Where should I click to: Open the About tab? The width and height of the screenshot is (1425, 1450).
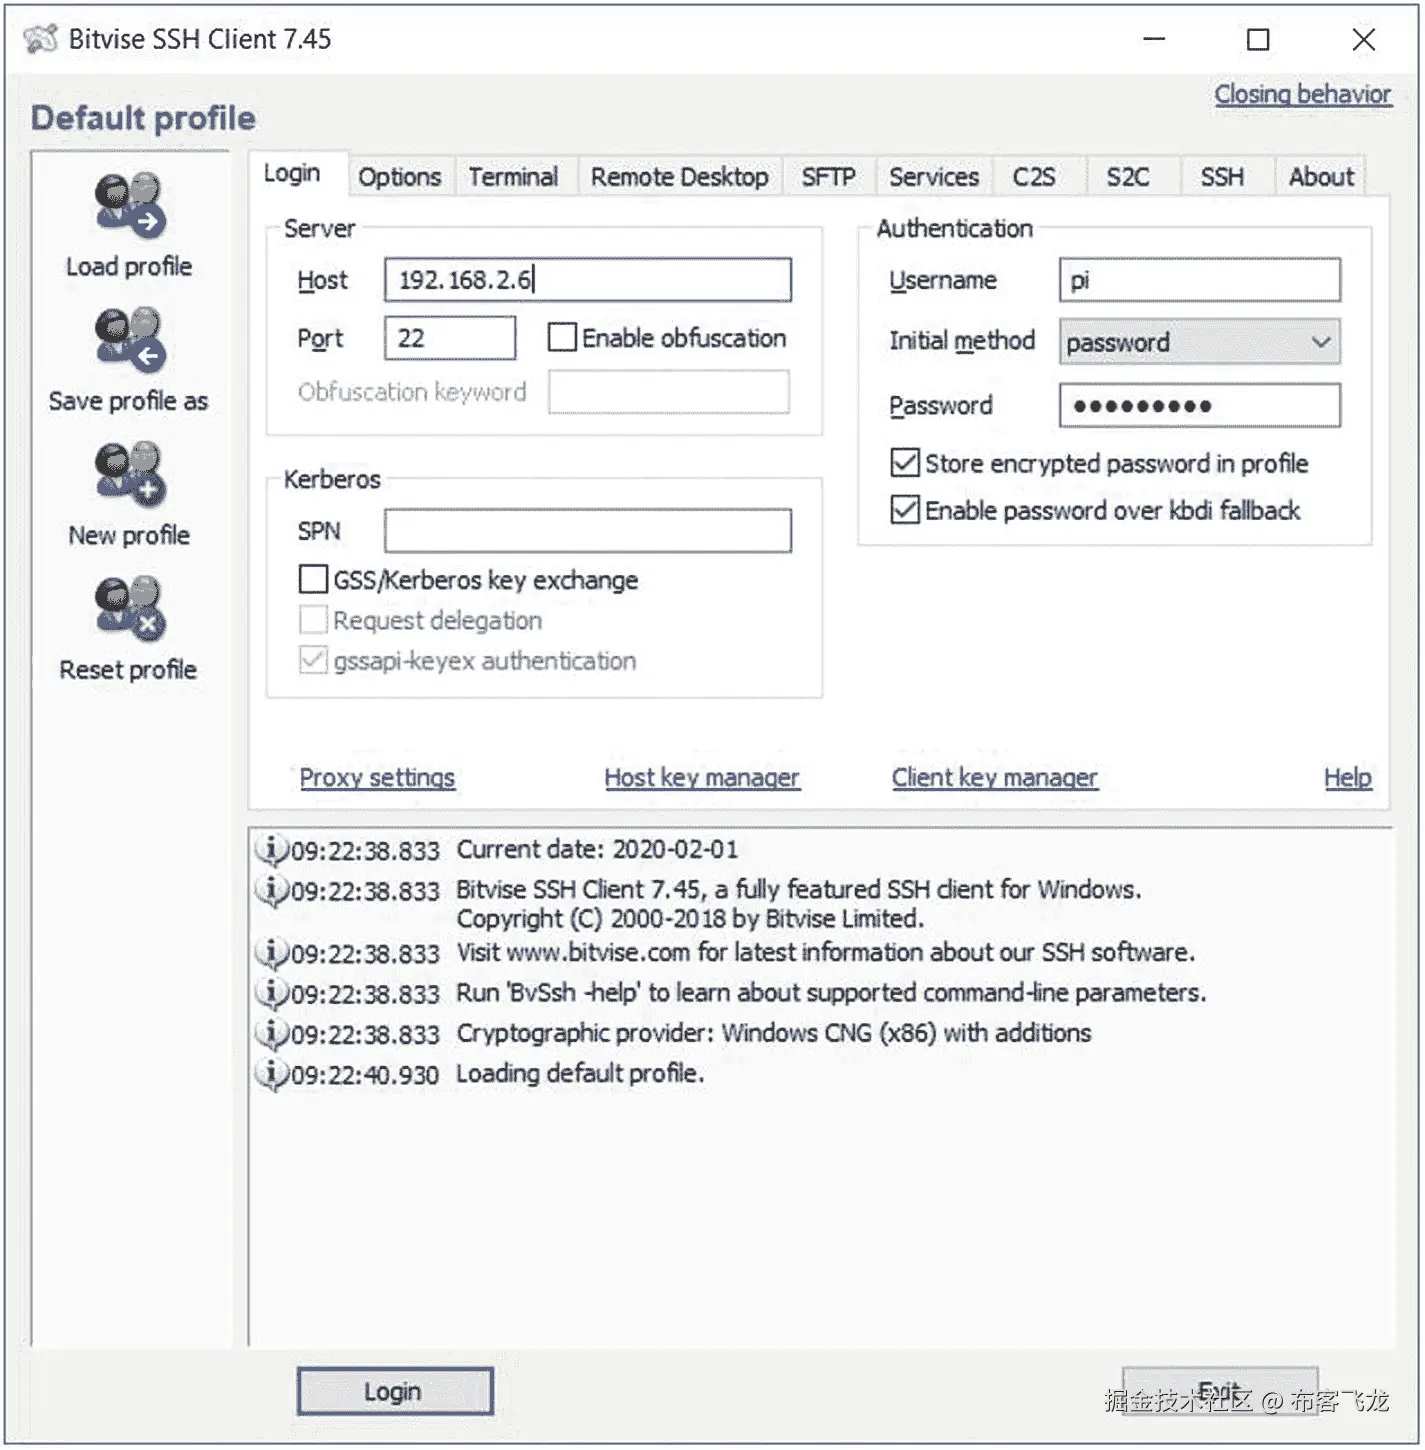point(1320,176)
